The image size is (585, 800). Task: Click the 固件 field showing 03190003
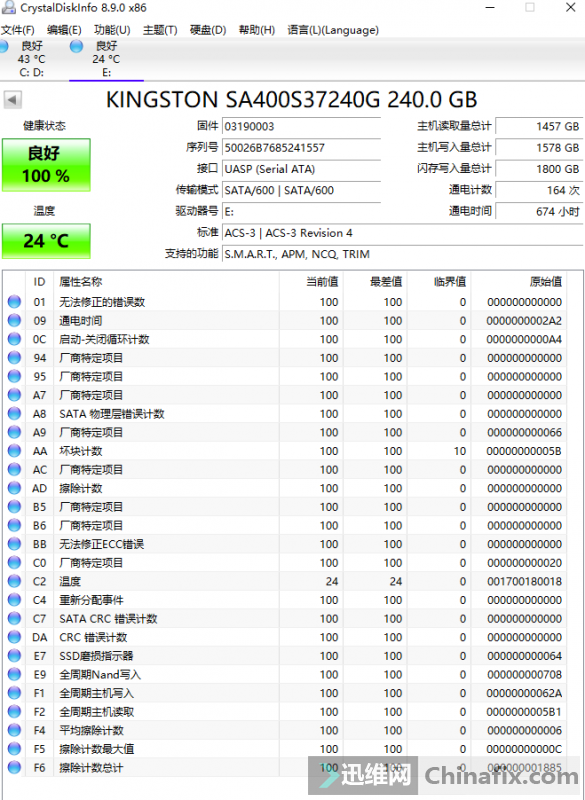[x=301, y=126]
